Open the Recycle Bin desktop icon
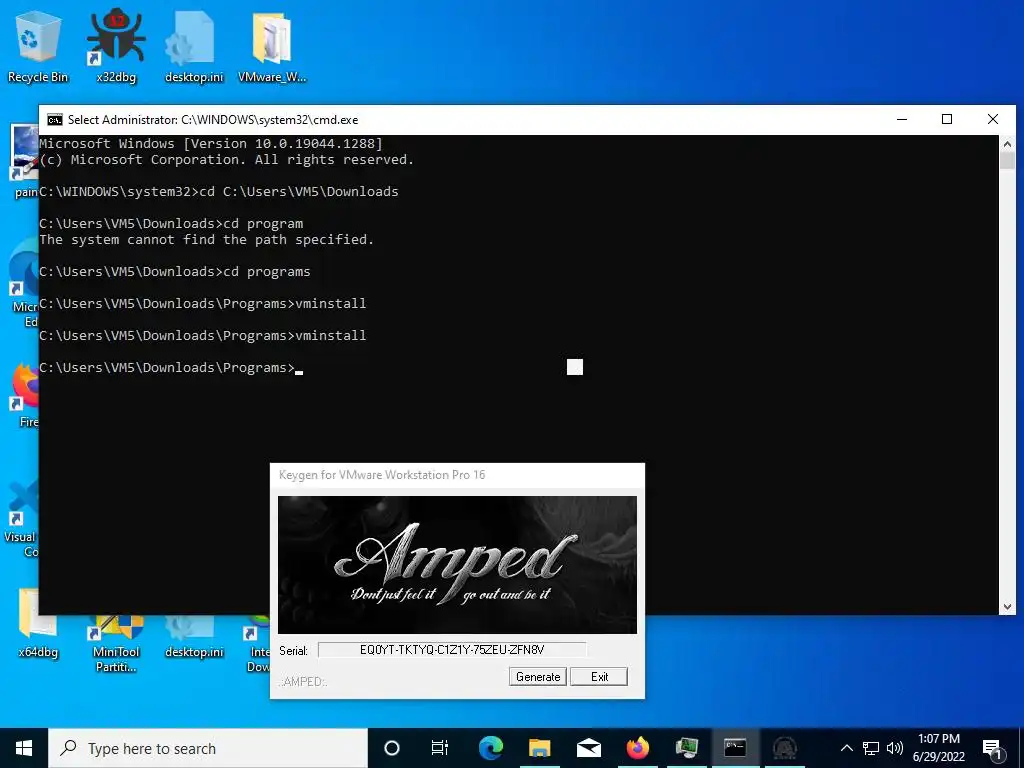Screen dimensions: 1024x768 pos(38,47)
